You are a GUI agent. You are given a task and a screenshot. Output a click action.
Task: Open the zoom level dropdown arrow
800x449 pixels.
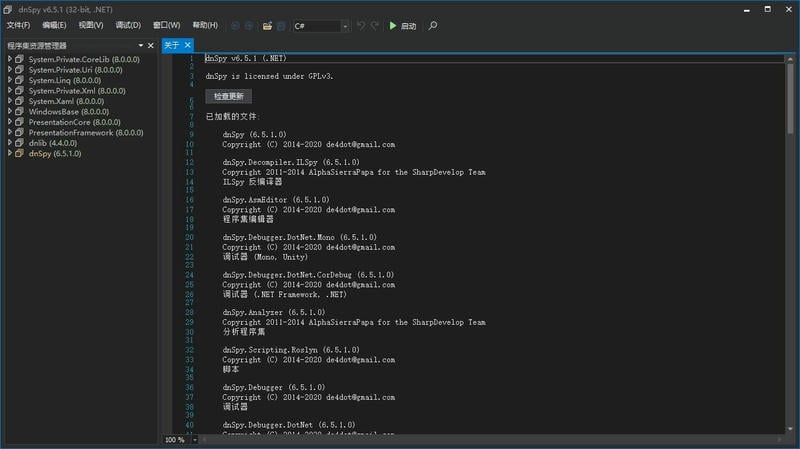pos(194,440)
